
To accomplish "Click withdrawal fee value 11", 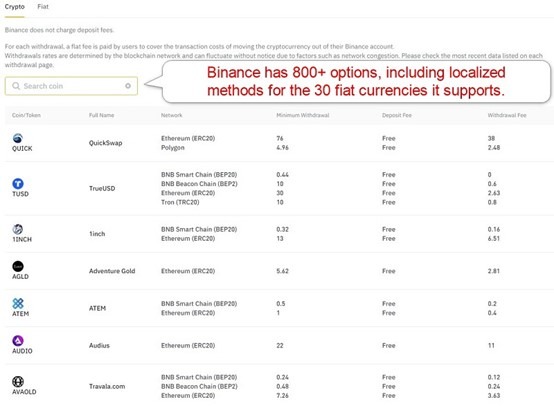I will coord(491,346).
